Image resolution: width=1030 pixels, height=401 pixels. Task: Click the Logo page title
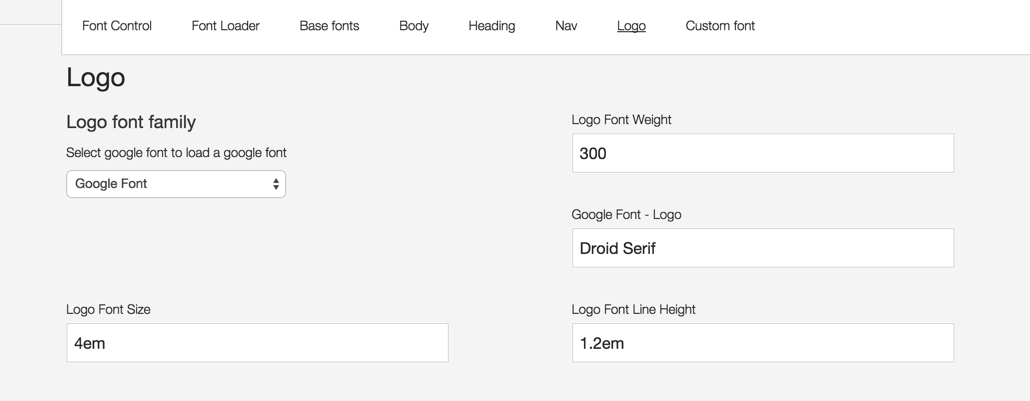pyautogui.click(x=95, y=78)
